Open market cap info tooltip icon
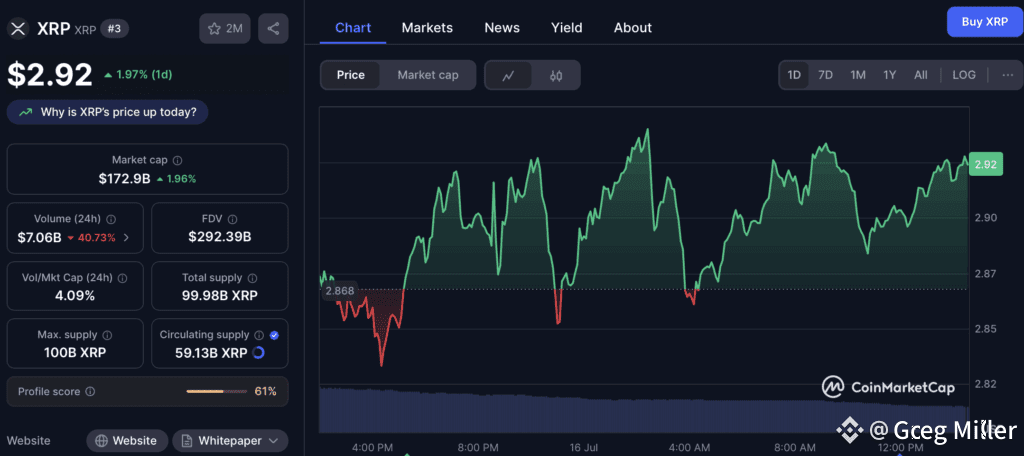The height and width of the screenshot is (456, 1024). click(x=178, y=160)
